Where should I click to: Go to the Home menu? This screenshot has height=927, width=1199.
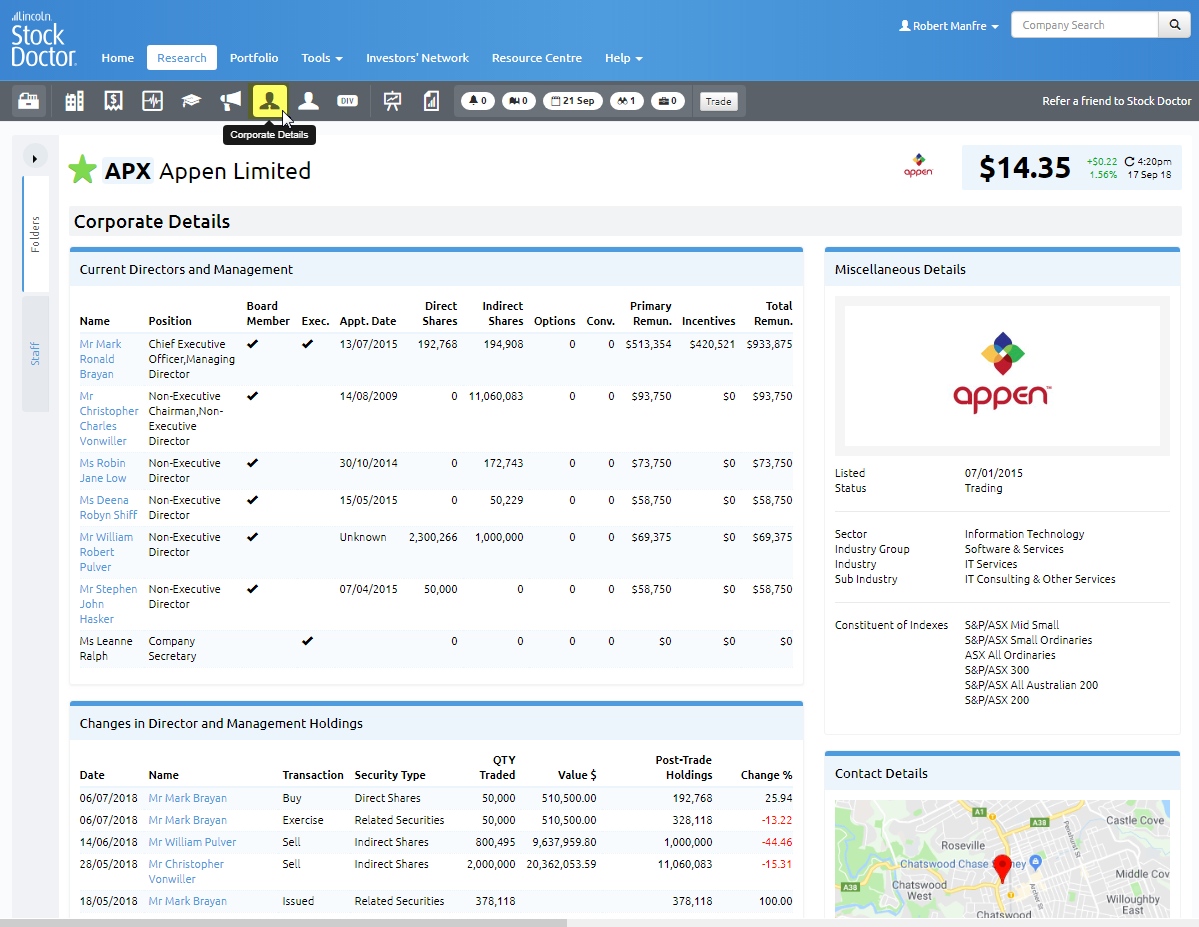(118, 58)
